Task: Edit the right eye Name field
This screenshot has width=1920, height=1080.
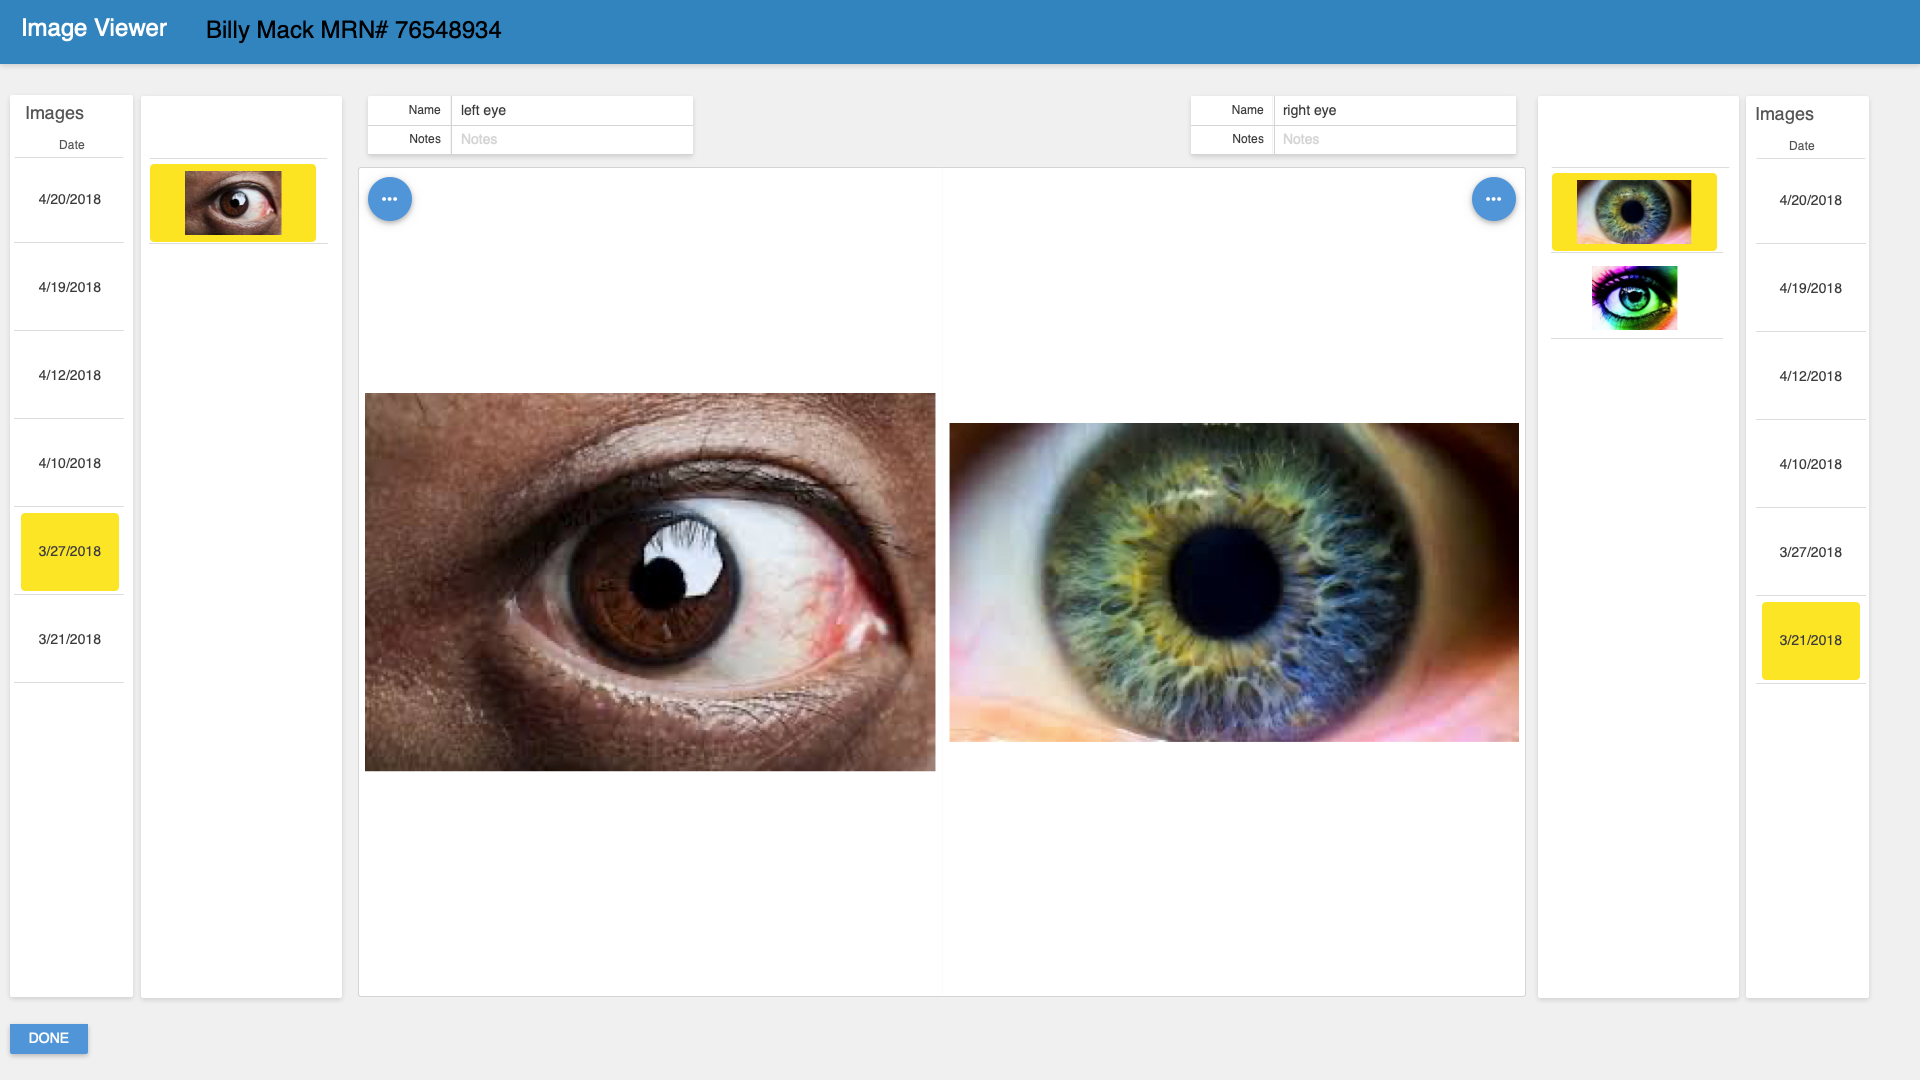Action: 1395,110
